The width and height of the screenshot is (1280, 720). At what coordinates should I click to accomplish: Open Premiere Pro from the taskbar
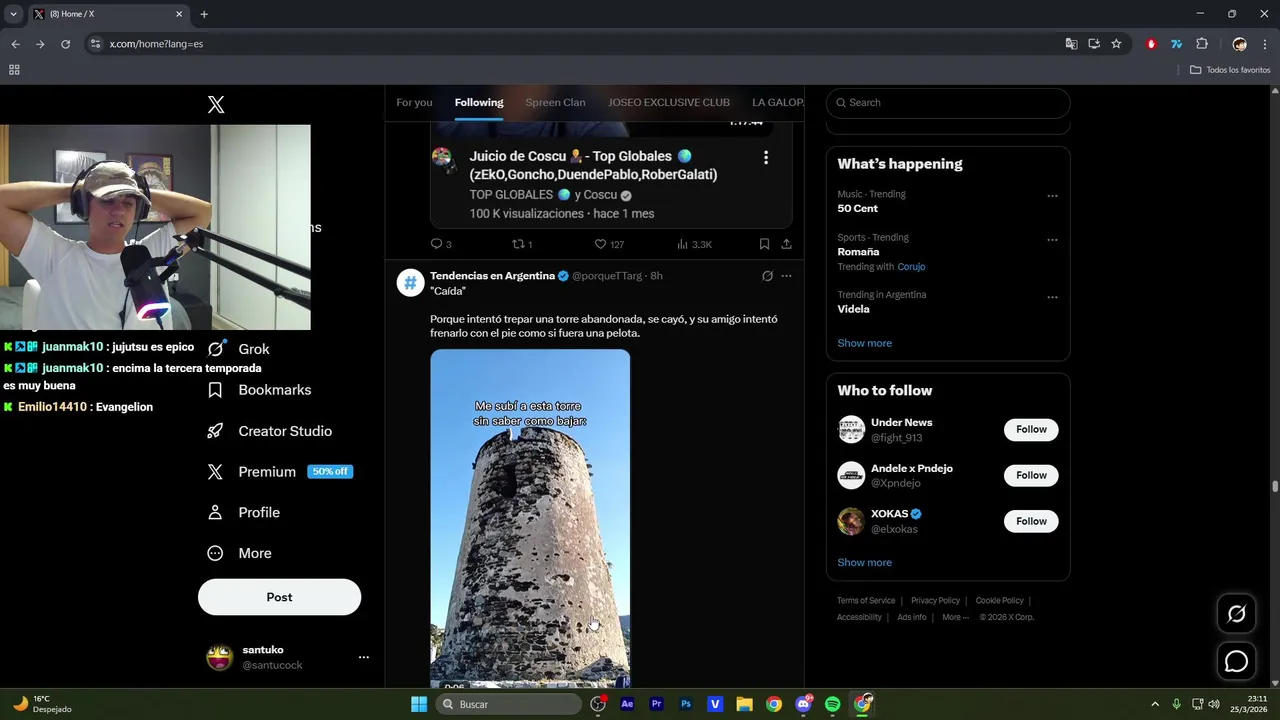656,704
